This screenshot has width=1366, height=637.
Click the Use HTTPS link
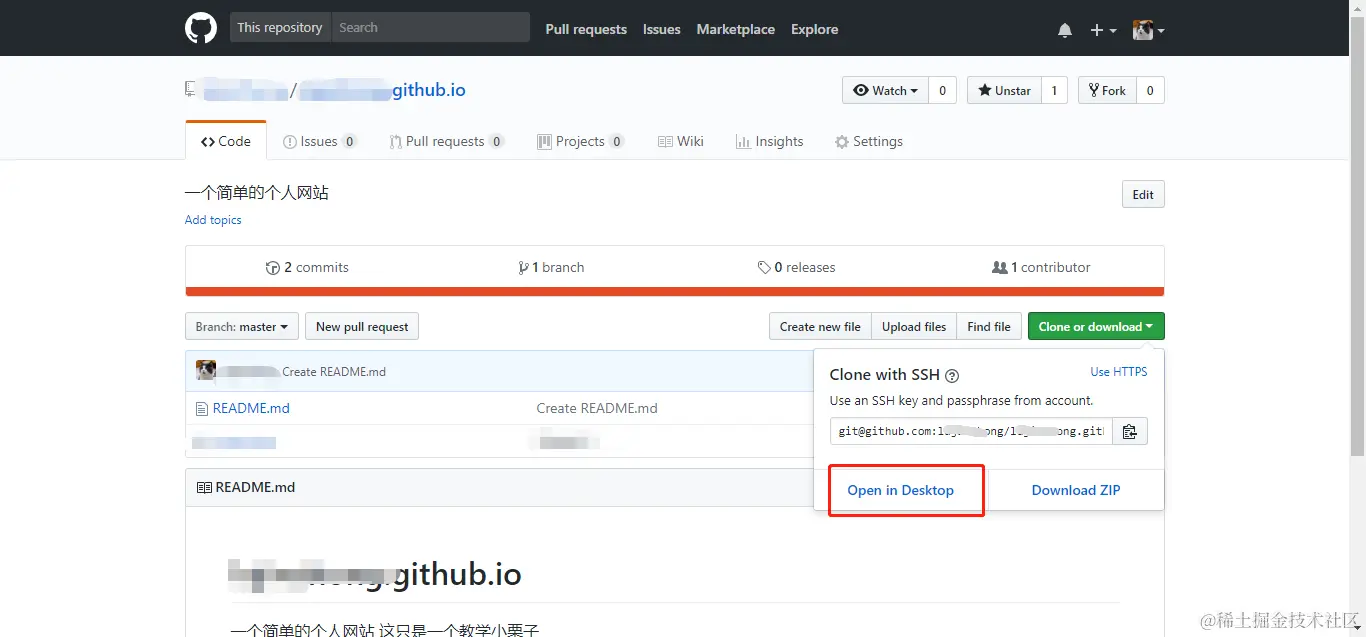1119,372
